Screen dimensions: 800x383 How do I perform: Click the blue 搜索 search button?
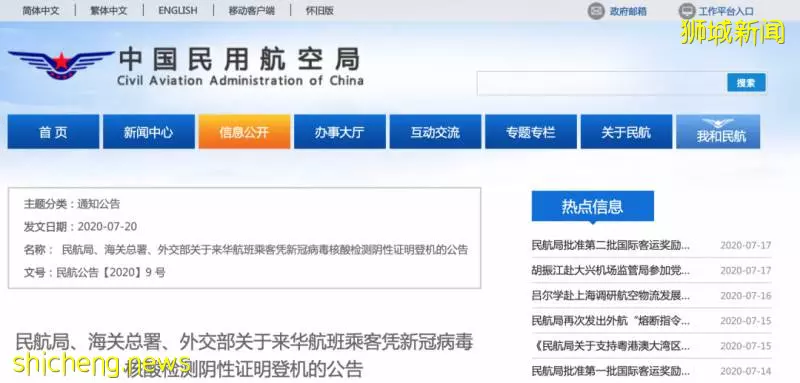[746, 83]
